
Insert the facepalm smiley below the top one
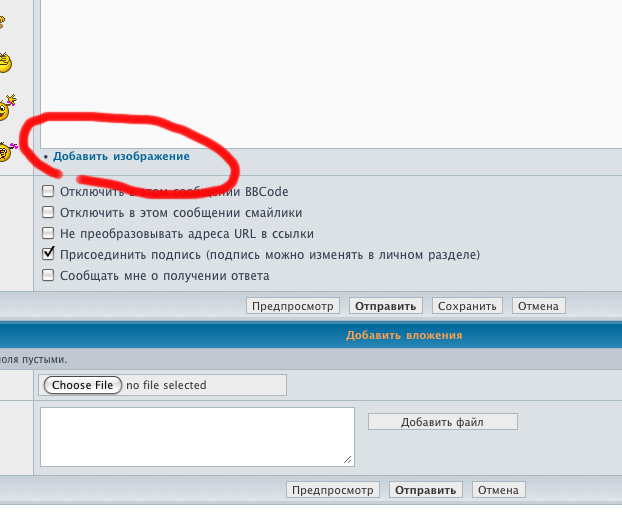(x=5, y=63)
